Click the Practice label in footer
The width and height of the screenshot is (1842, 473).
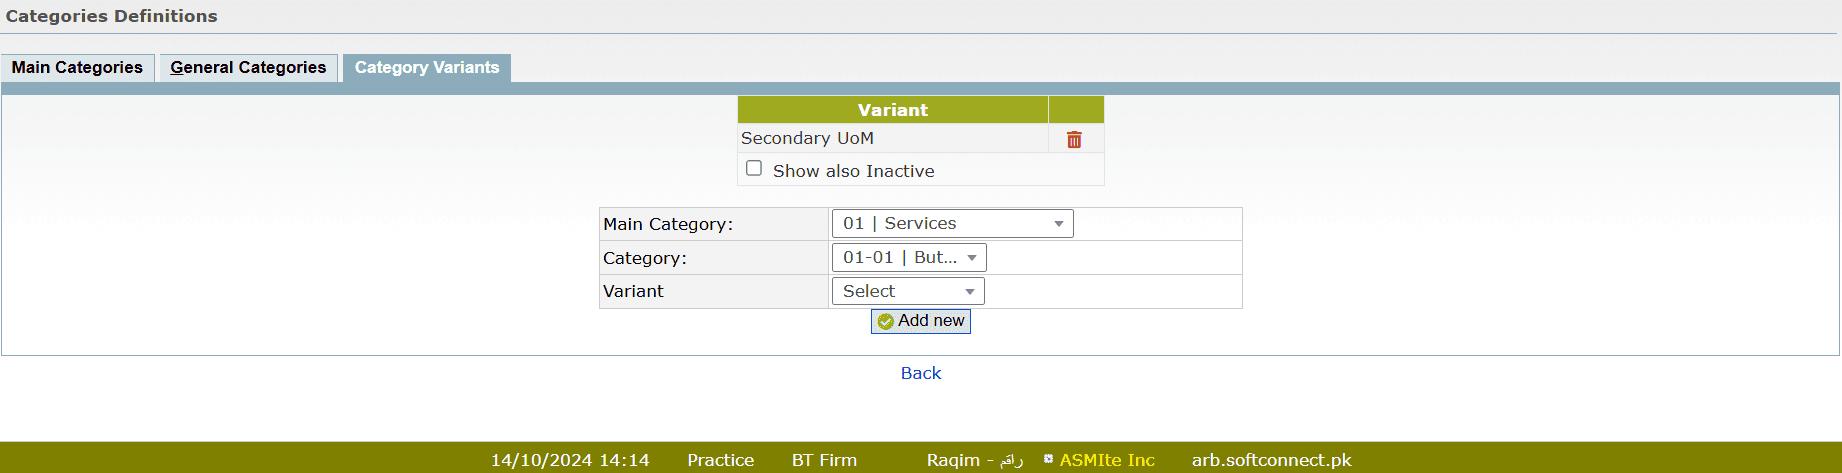pos(720,460)
